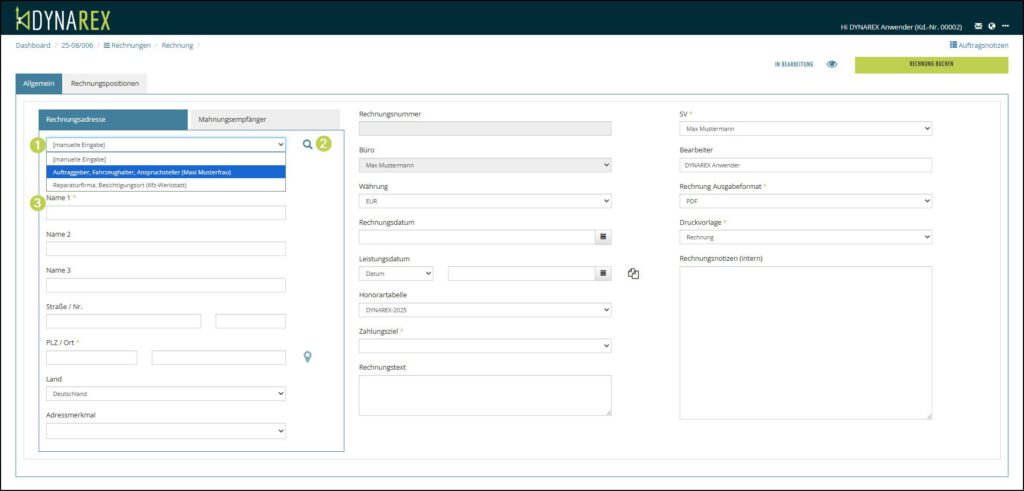Switch to the Rechnungspositionen tab
The image size is (1024, 491).
(106, 84)
